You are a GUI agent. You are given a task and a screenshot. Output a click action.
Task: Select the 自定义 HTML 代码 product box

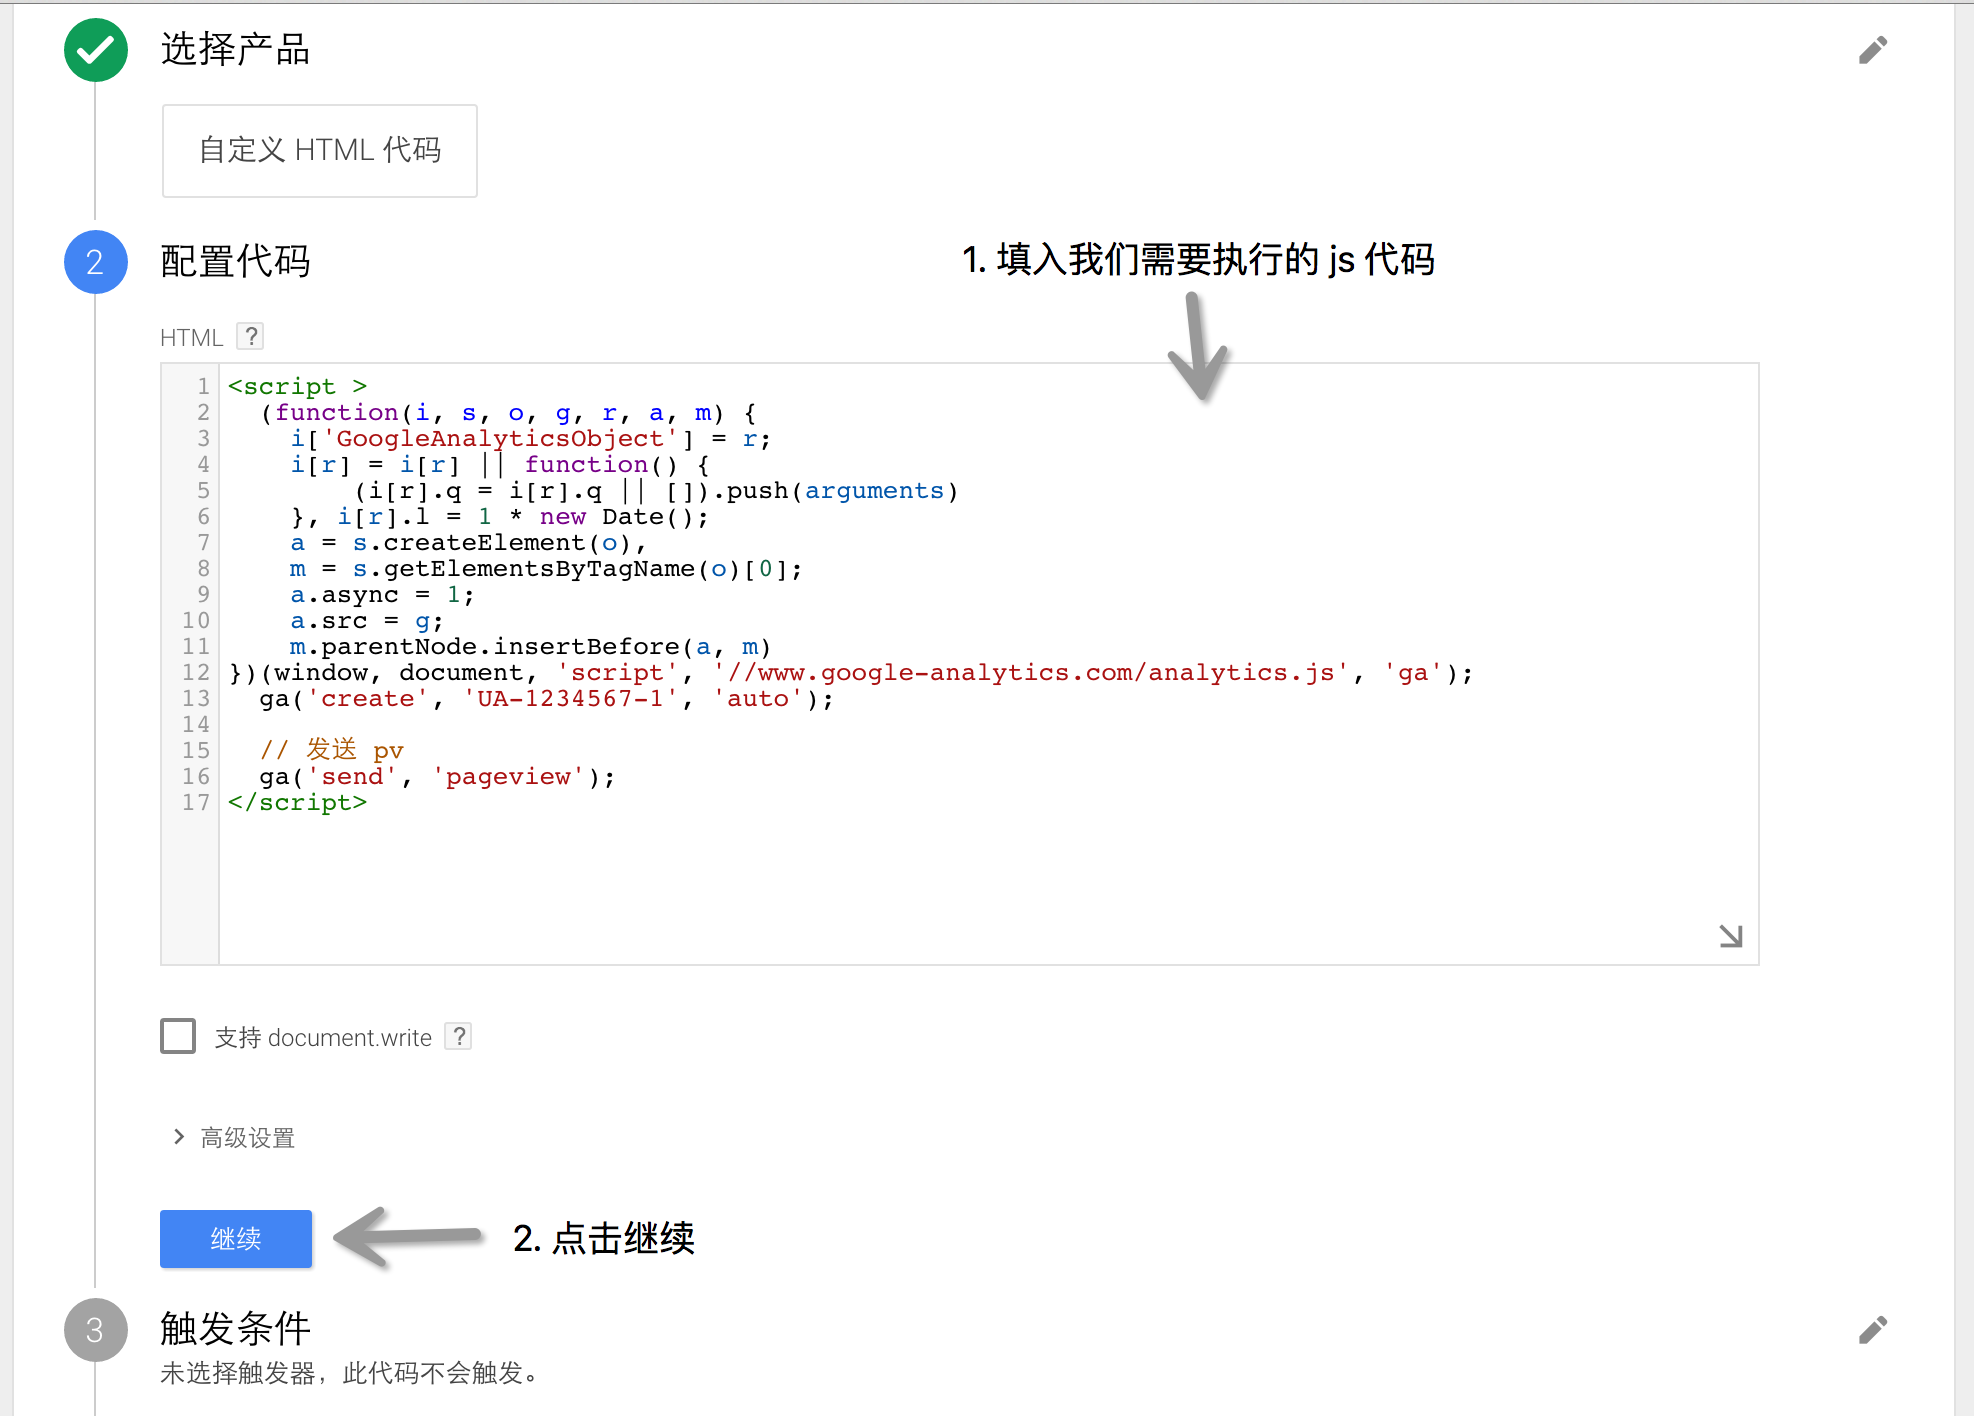(320, 150)
